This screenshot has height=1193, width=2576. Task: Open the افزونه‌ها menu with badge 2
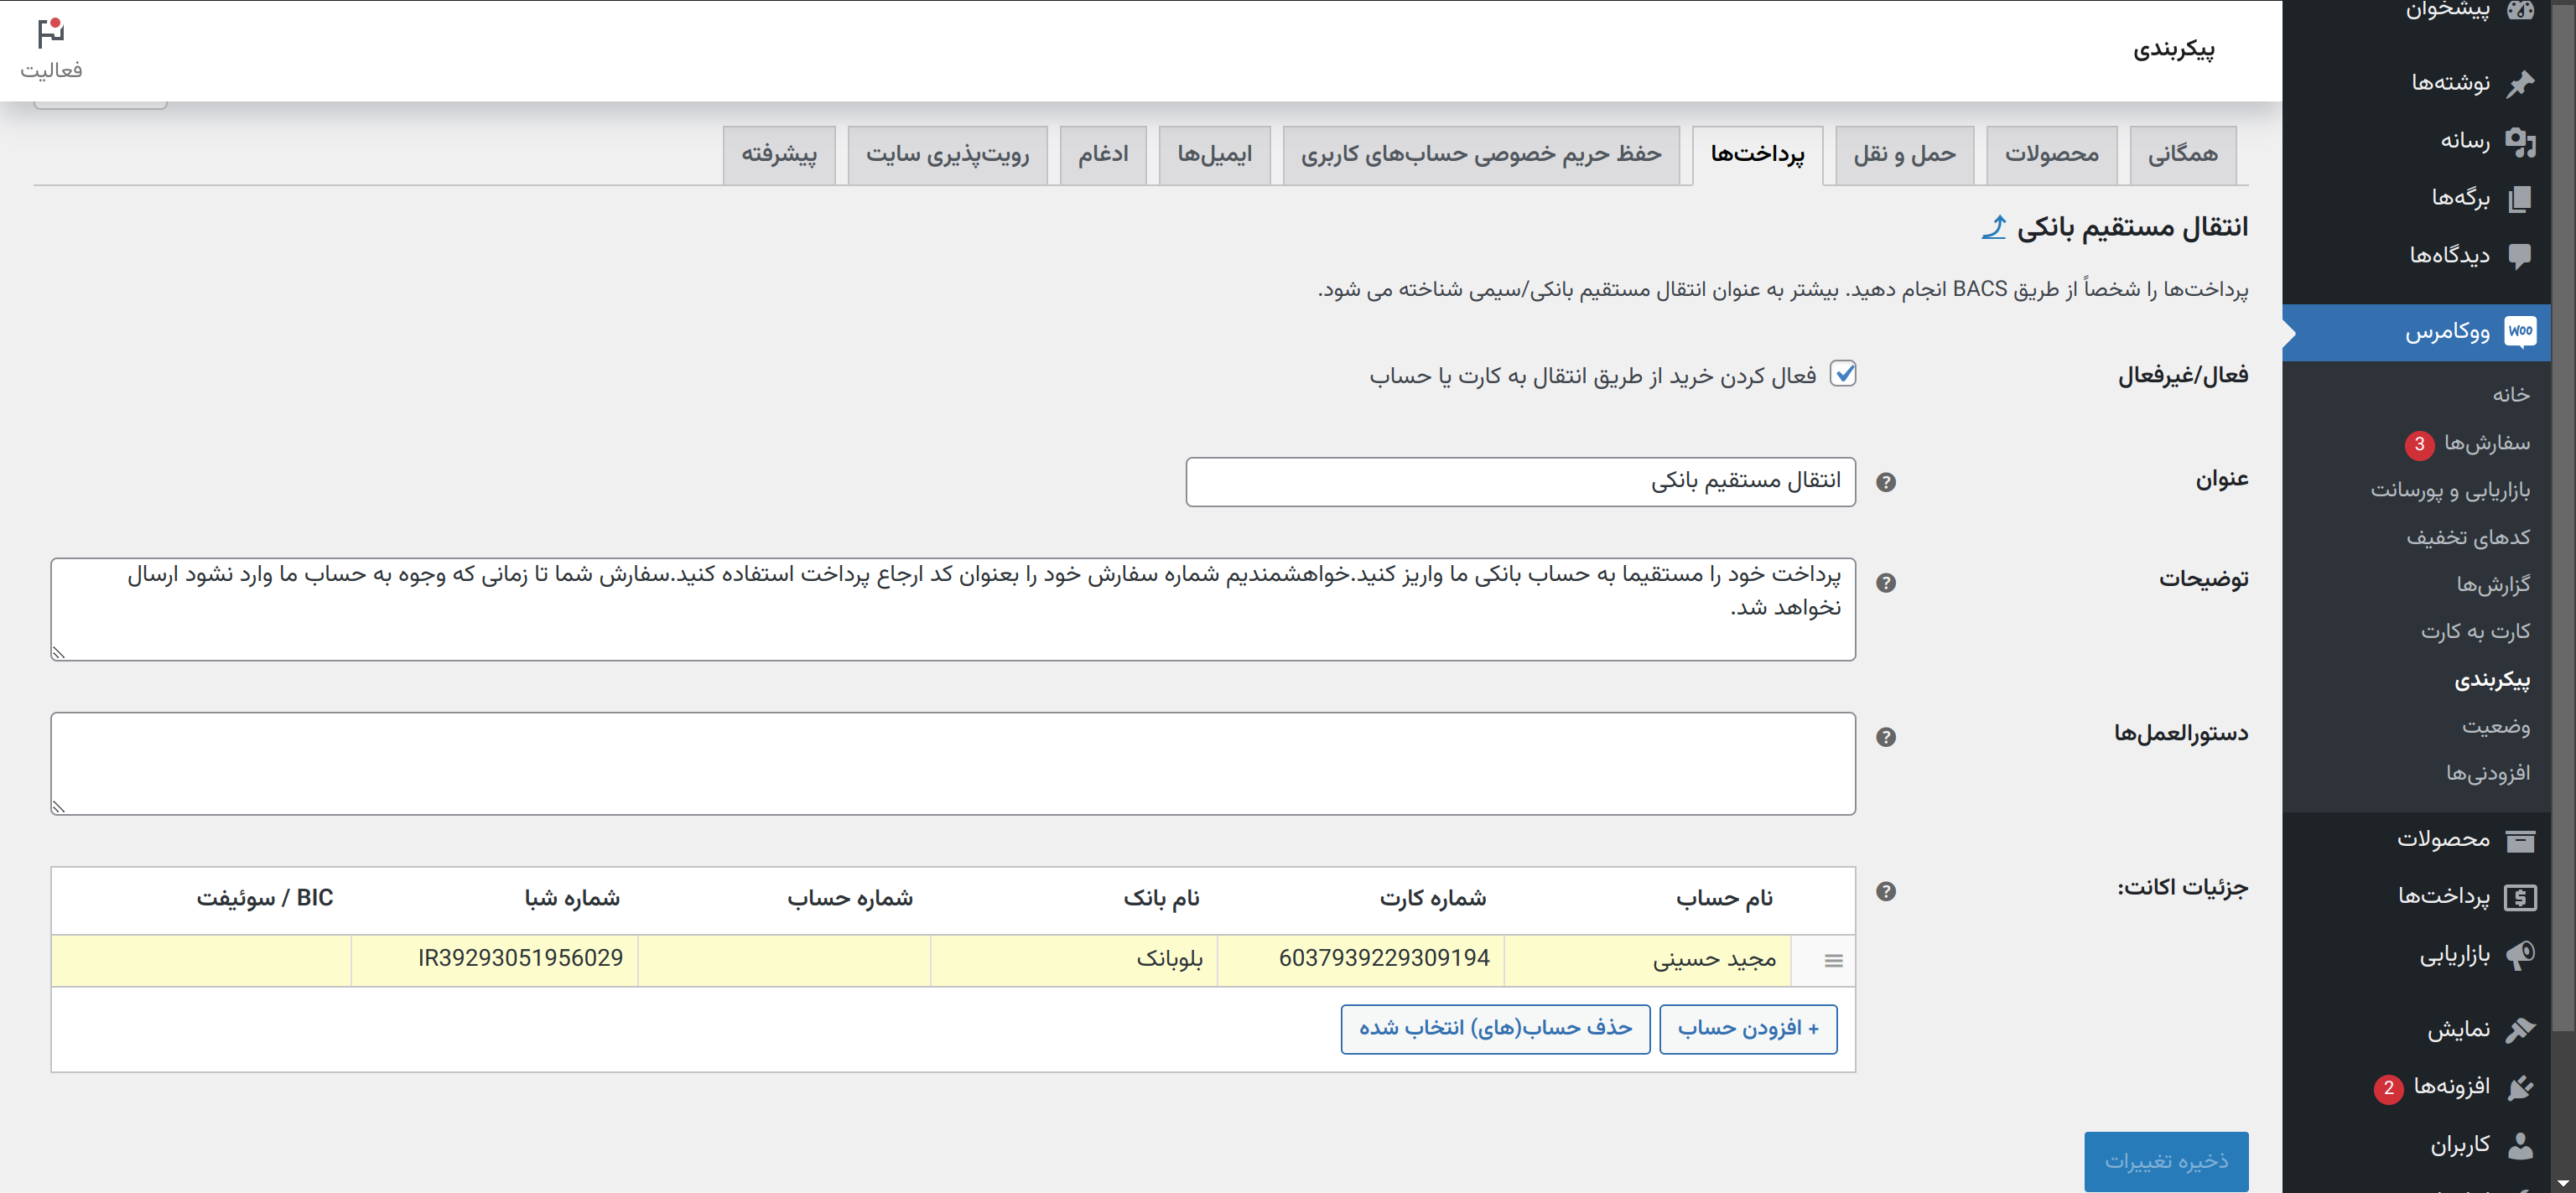click(x=2416, y=1087)
